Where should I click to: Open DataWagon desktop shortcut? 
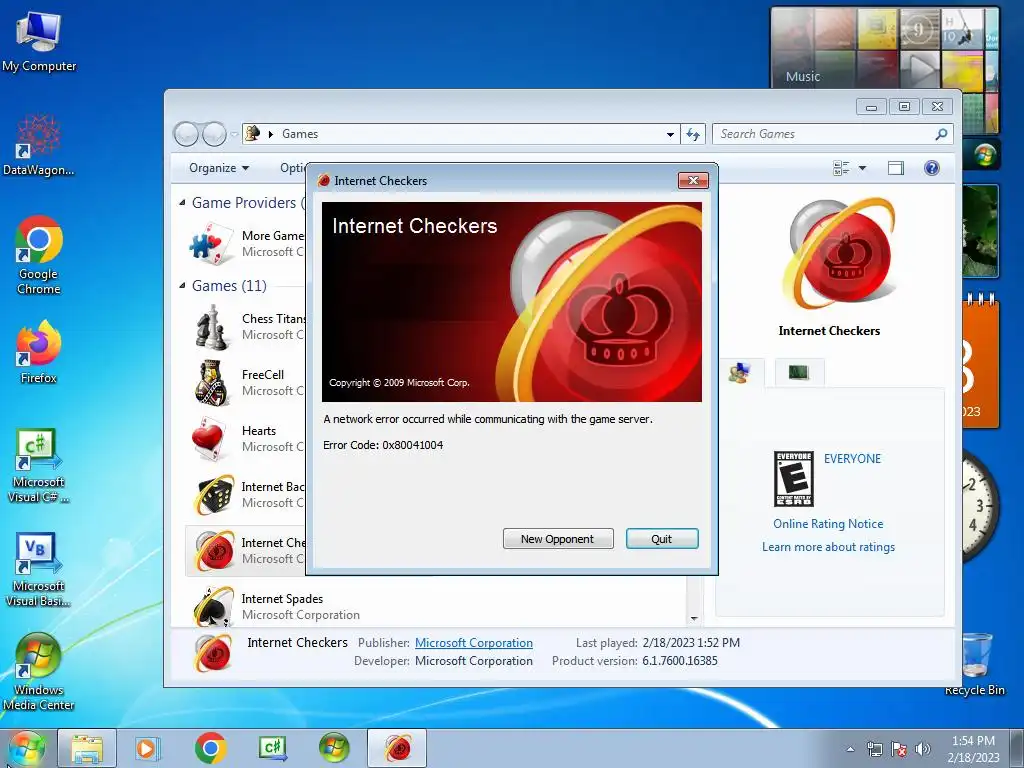click(39, 145)
